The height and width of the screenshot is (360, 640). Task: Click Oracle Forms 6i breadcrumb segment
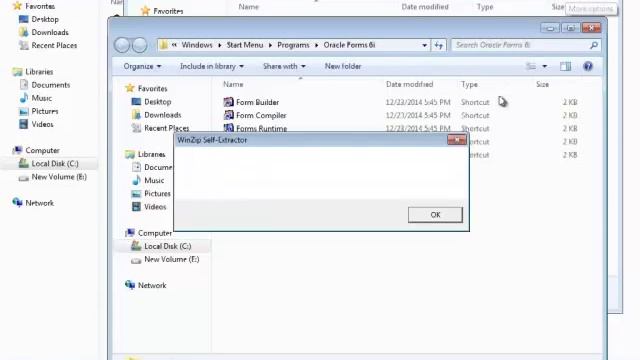(x=349, y=45)
